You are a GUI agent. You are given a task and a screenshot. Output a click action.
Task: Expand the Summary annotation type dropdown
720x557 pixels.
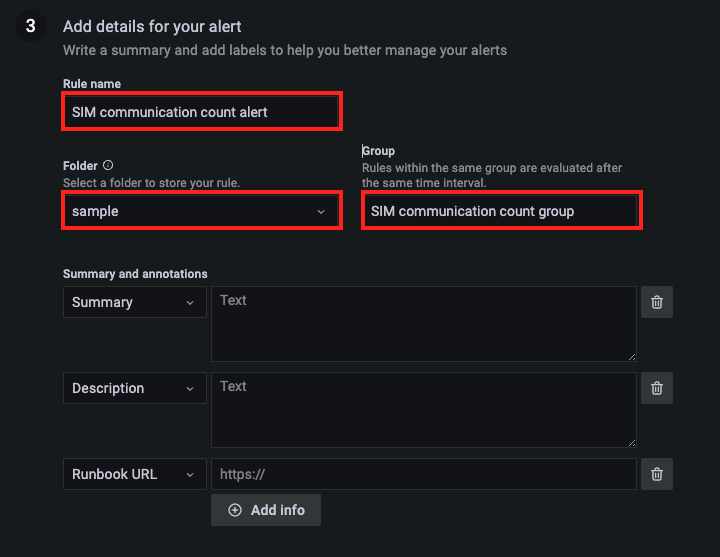[135, 302]
